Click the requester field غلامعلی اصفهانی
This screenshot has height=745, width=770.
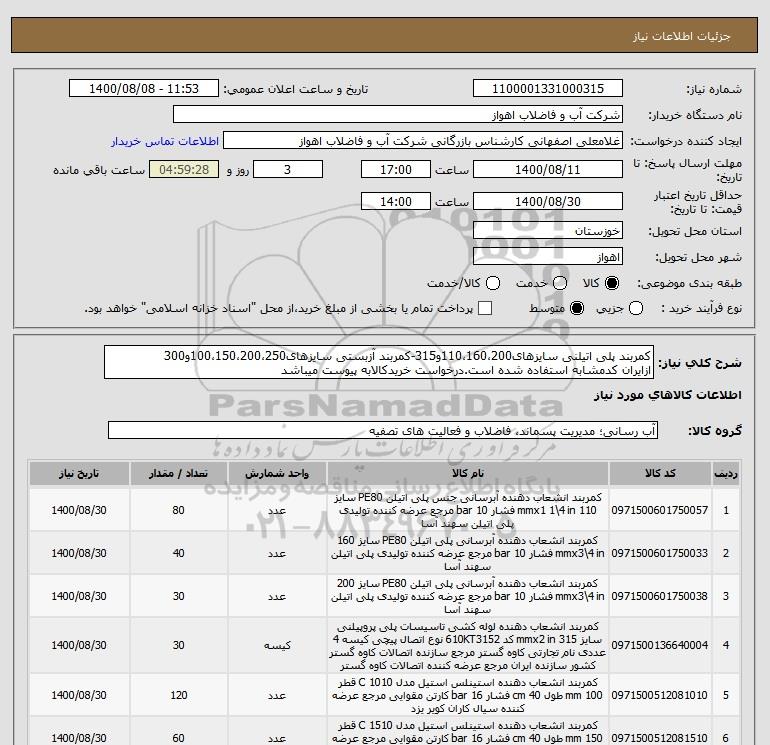point(423,141)
